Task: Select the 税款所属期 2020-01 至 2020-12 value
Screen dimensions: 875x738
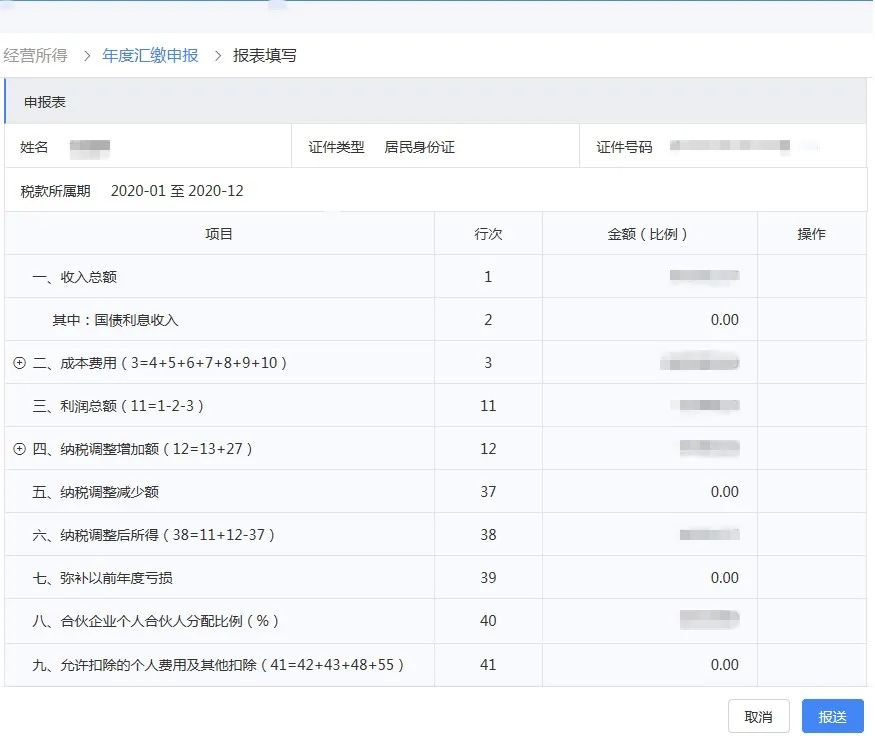Action: (x=177, y=191)
